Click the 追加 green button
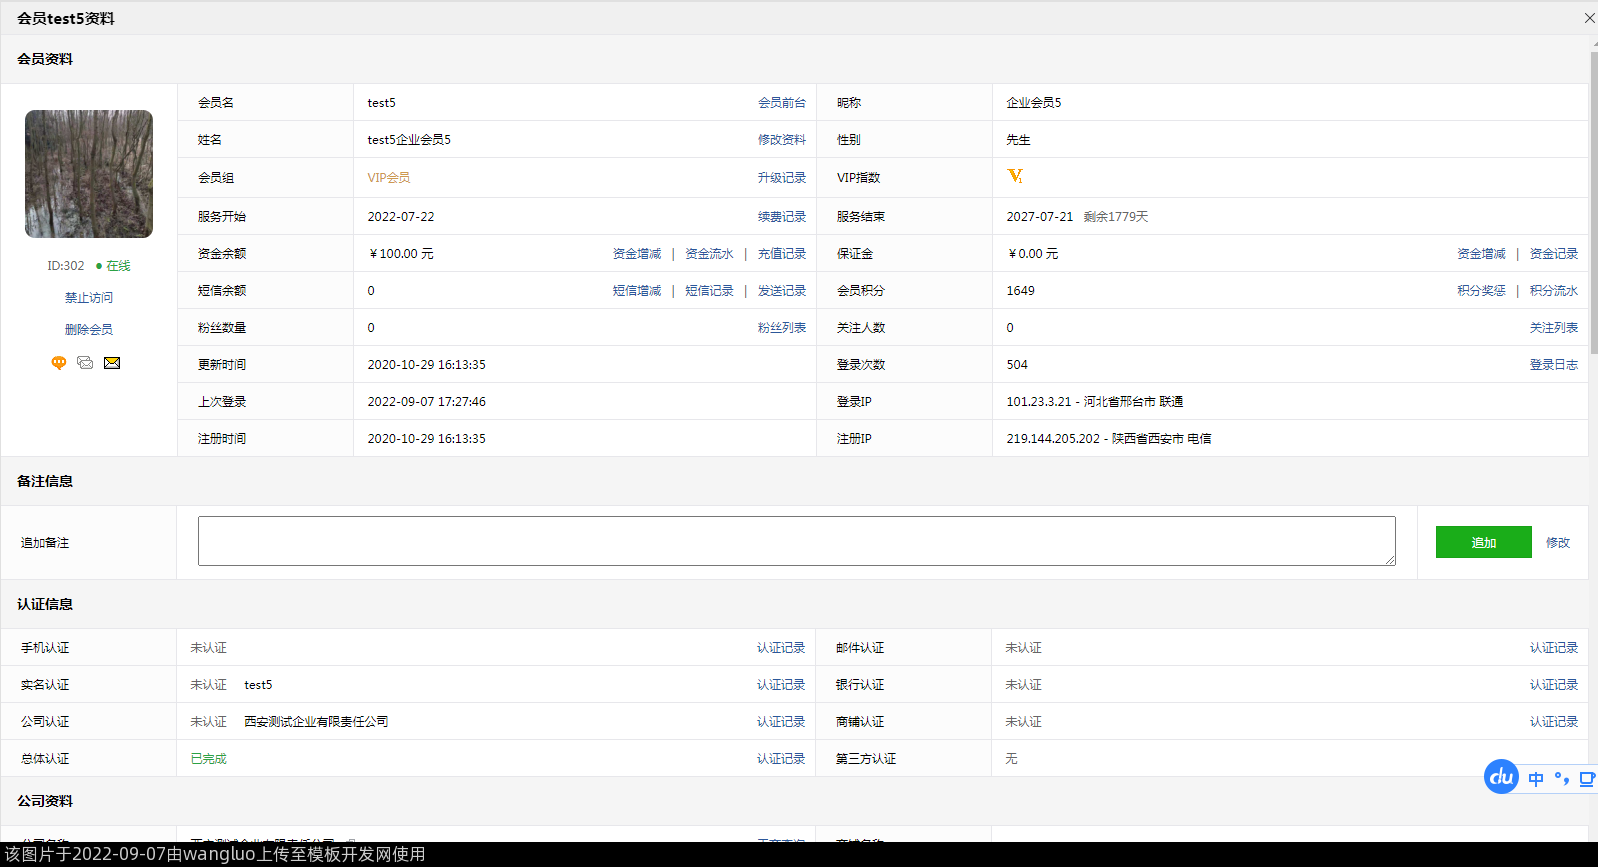1598x867 pixels. pyautogui.click(x=1483, y=542)
